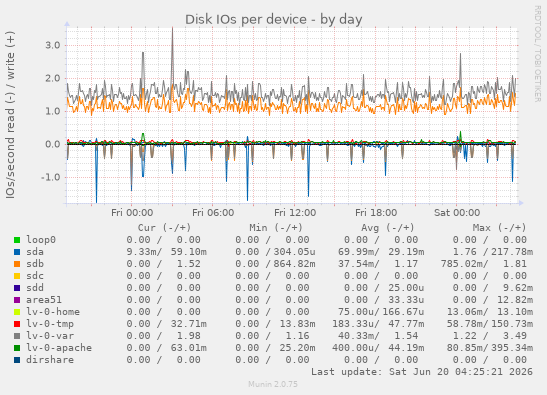547x395 pixels.
Task: Select the 'sda' legend label
Action: pos(35,252)
